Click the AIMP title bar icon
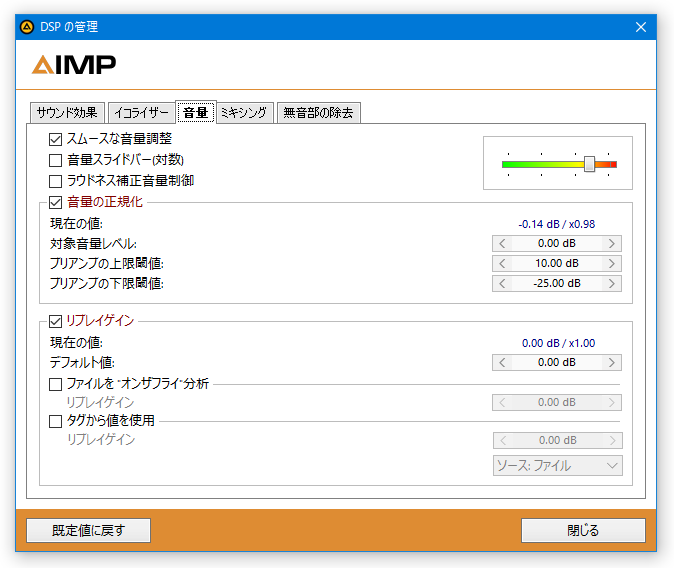 coord(27,27)
